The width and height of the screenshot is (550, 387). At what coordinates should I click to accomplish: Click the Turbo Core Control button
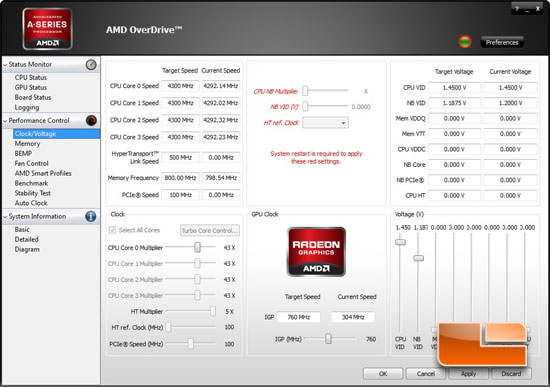coord(210,231)
